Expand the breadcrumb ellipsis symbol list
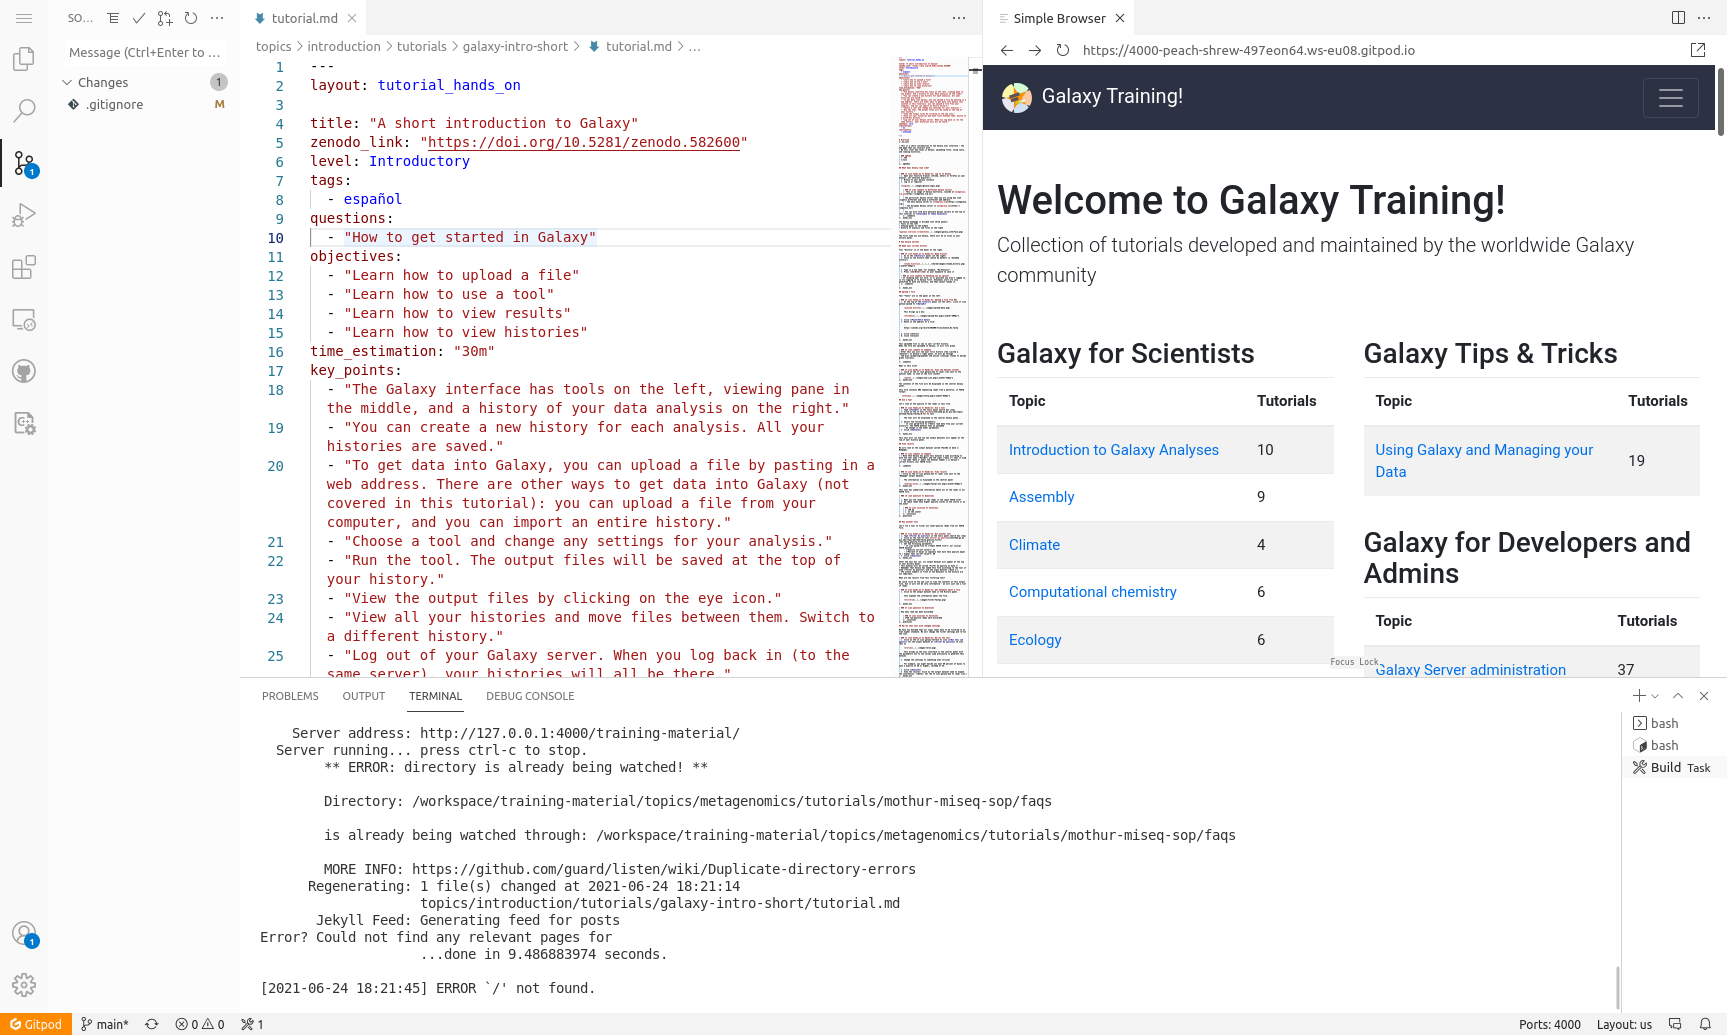 (695, 46)
